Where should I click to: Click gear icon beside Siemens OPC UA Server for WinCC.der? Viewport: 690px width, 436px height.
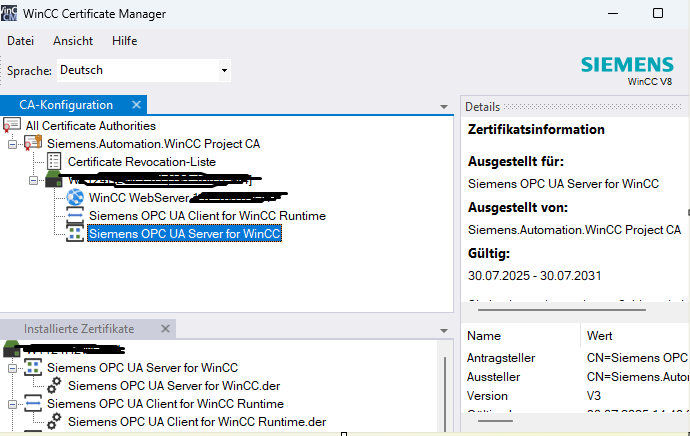pos(55,385)
